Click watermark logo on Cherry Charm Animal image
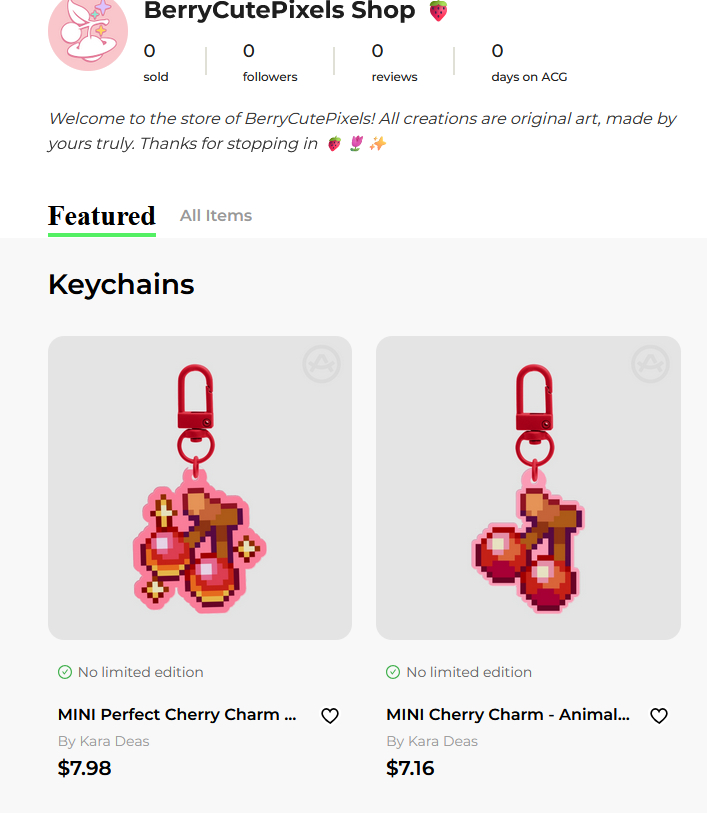The image size is (707, 813). click(650, 365)
